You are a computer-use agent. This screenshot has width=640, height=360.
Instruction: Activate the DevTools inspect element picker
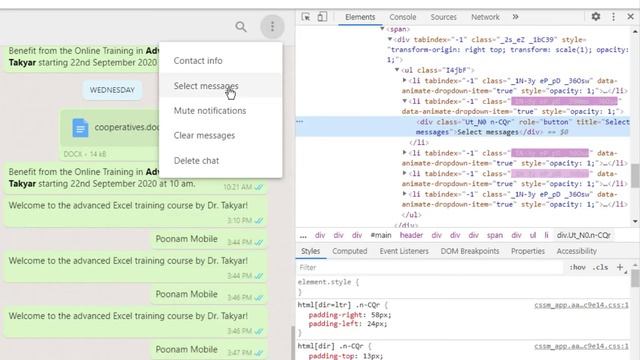point(306,17)
